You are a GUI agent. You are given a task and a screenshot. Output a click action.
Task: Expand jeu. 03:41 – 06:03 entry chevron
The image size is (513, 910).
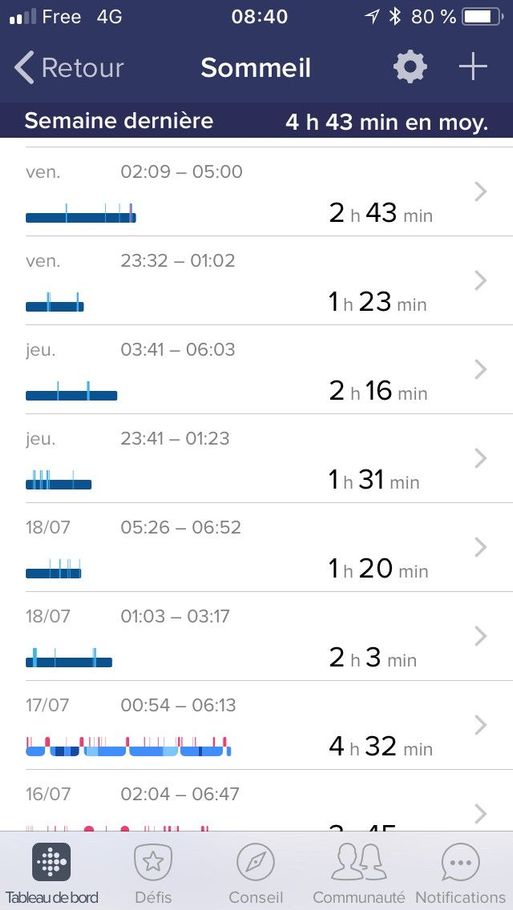coord(481,370)
